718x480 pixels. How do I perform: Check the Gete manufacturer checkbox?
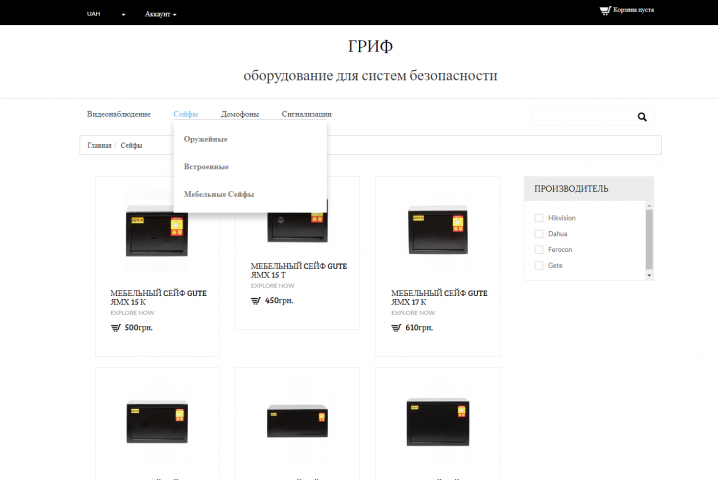click(539, 265)
